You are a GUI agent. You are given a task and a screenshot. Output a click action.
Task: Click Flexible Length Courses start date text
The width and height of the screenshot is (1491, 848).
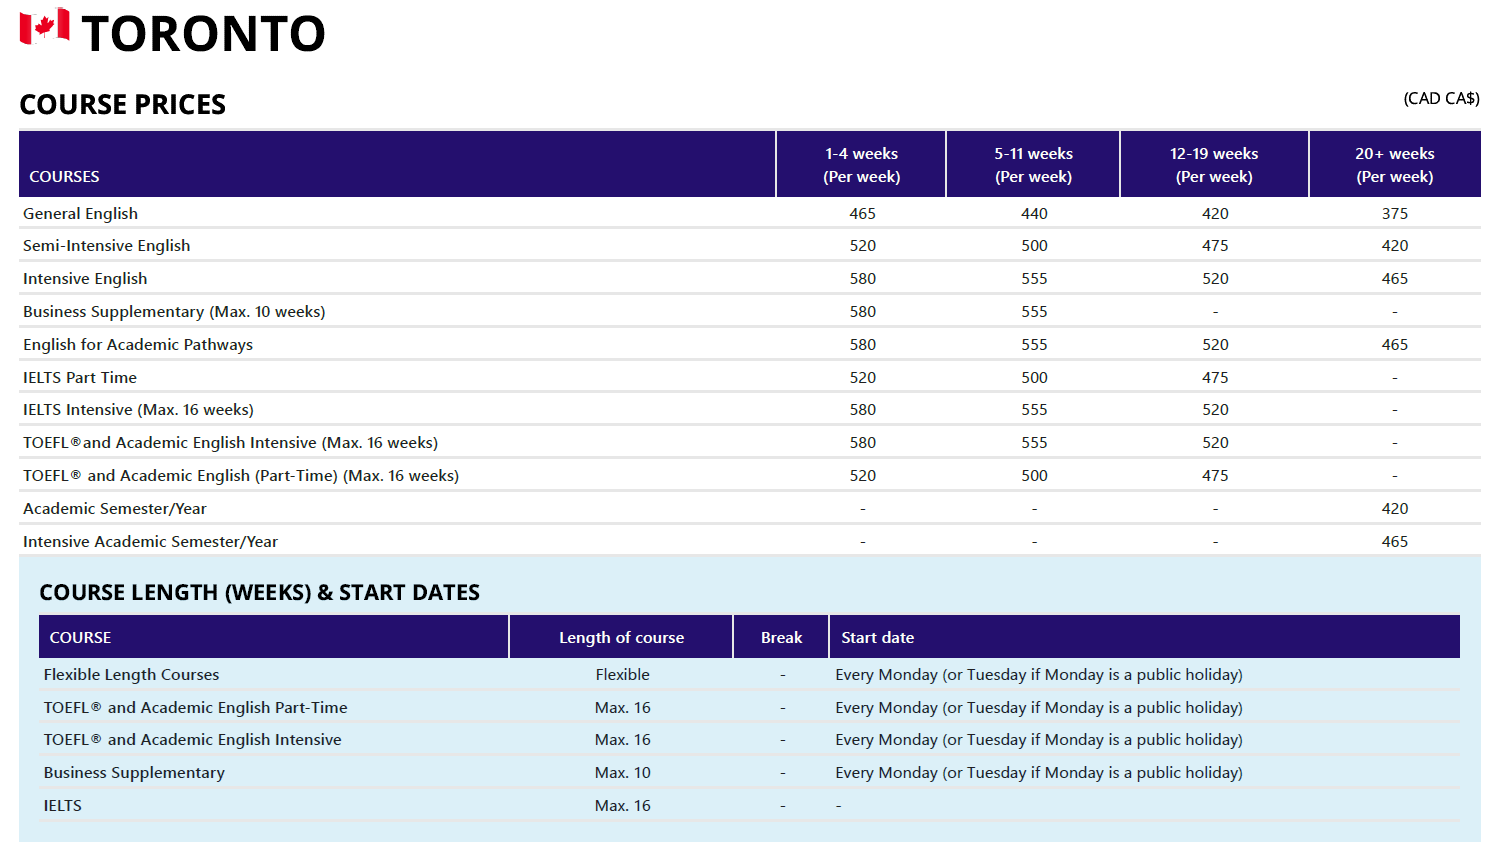click(1039, 675)
